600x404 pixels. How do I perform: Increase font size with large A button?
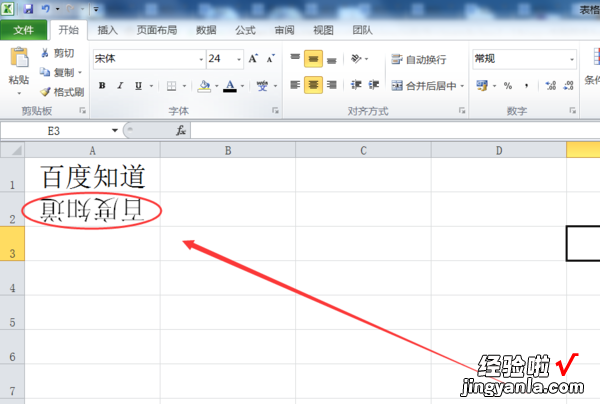[x=253, y=59]
